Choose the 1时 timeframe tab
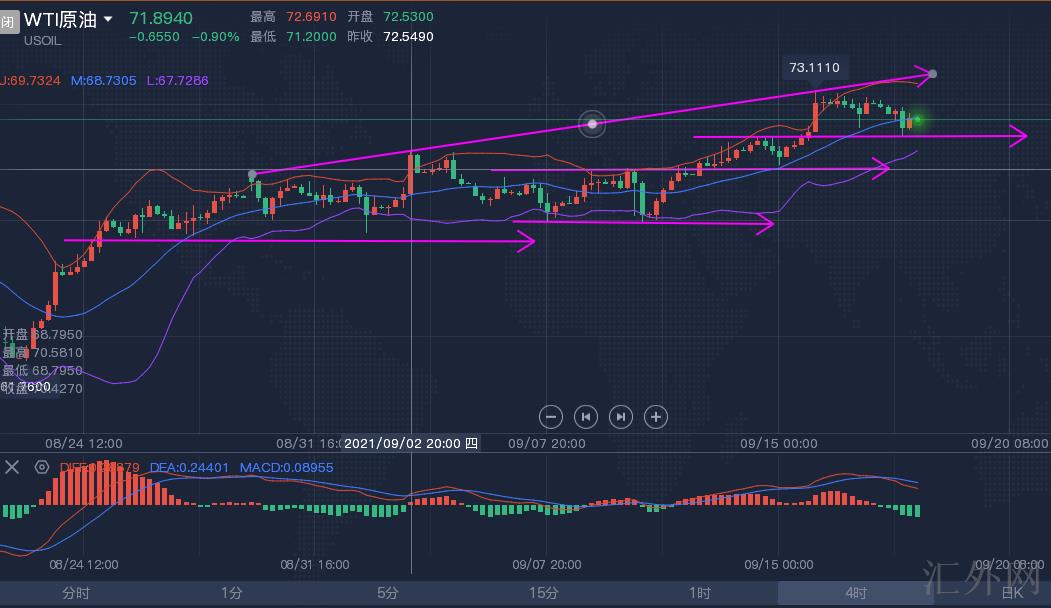 click(700, 593)
